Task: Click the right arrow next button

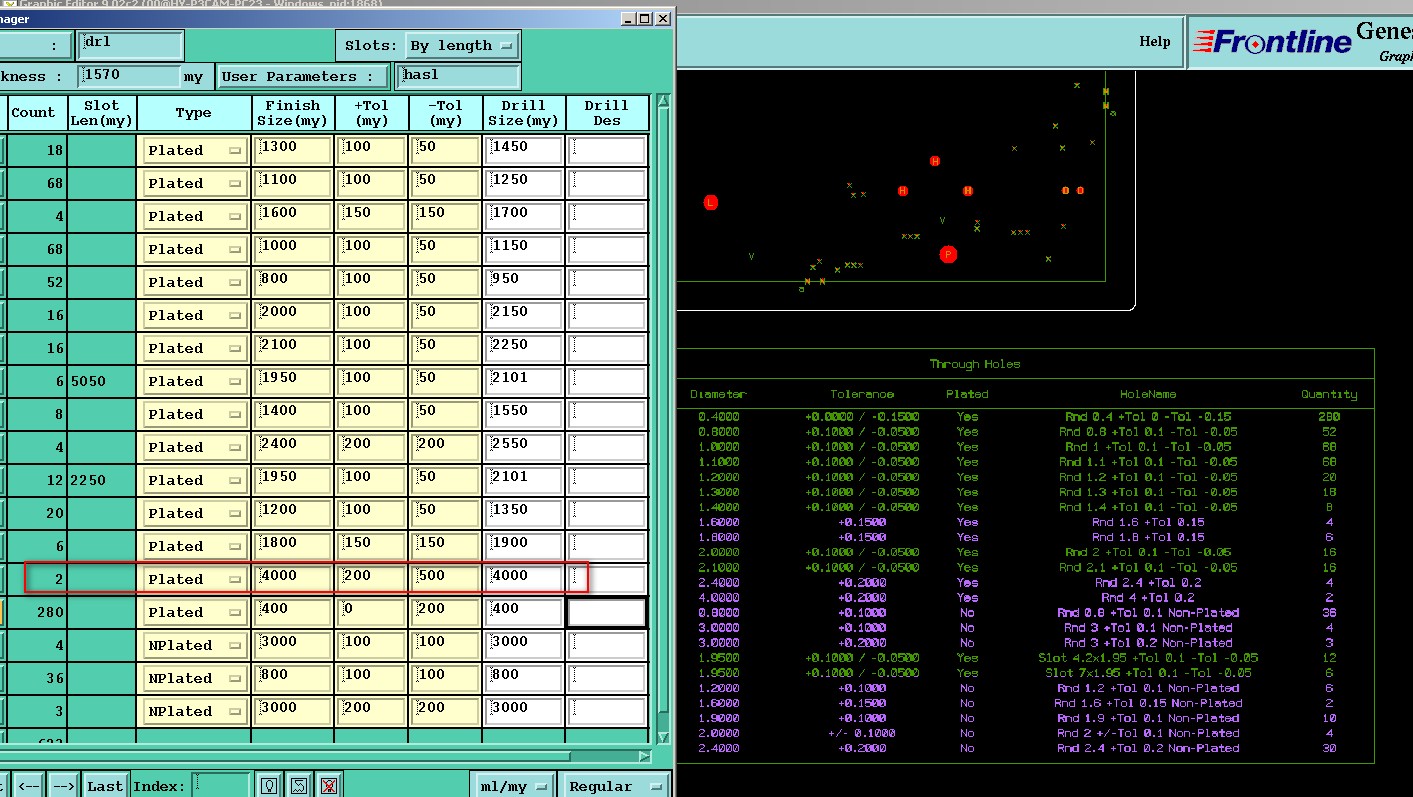Action: pos(63,786)
